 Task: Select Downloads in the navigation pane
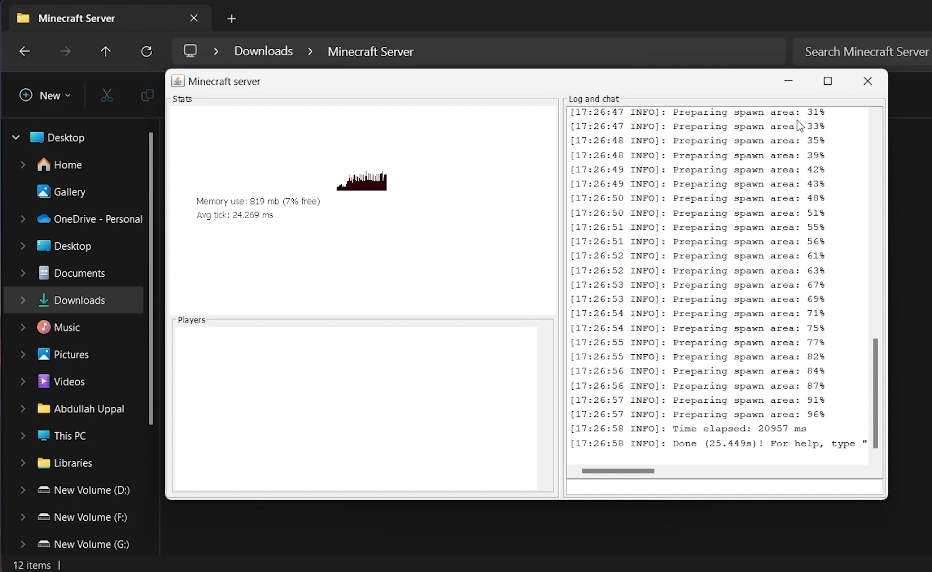pyautogui.click(x=79, y=300)
